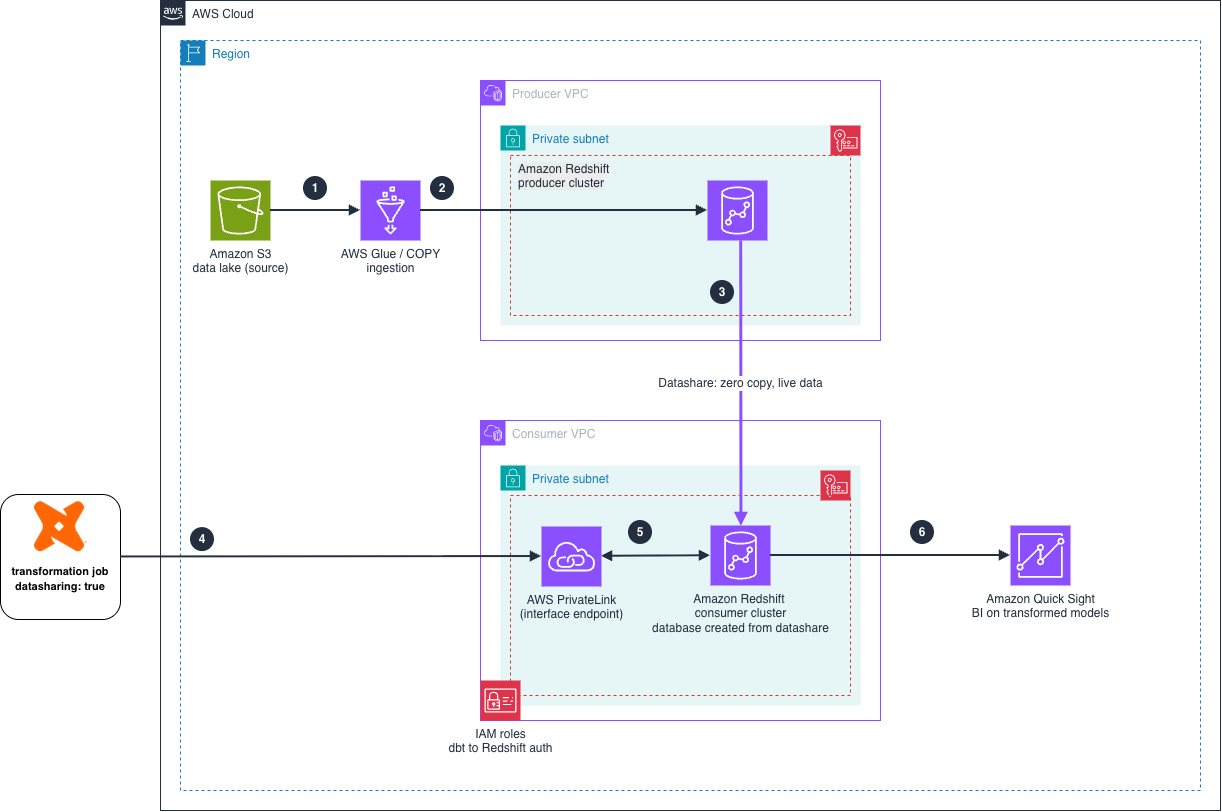1222x812 pixels.
Task: Click 'Amazon Quick Sight BI on transformed models' label
Action: 1040,606
